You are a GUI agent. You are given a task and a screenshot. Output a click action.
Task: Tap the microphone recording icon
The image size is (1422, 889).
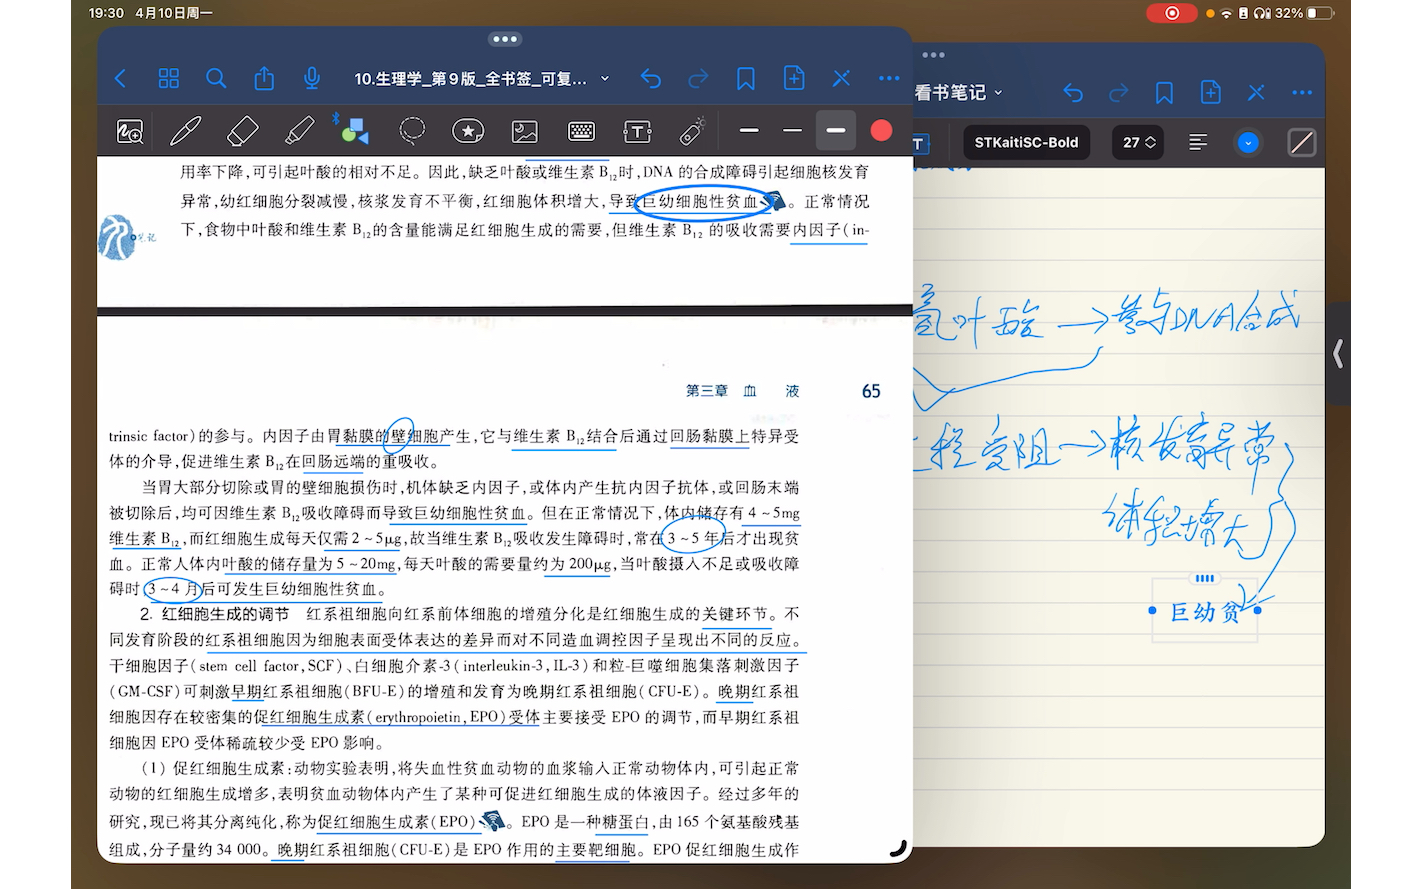[x=312, y=78]
